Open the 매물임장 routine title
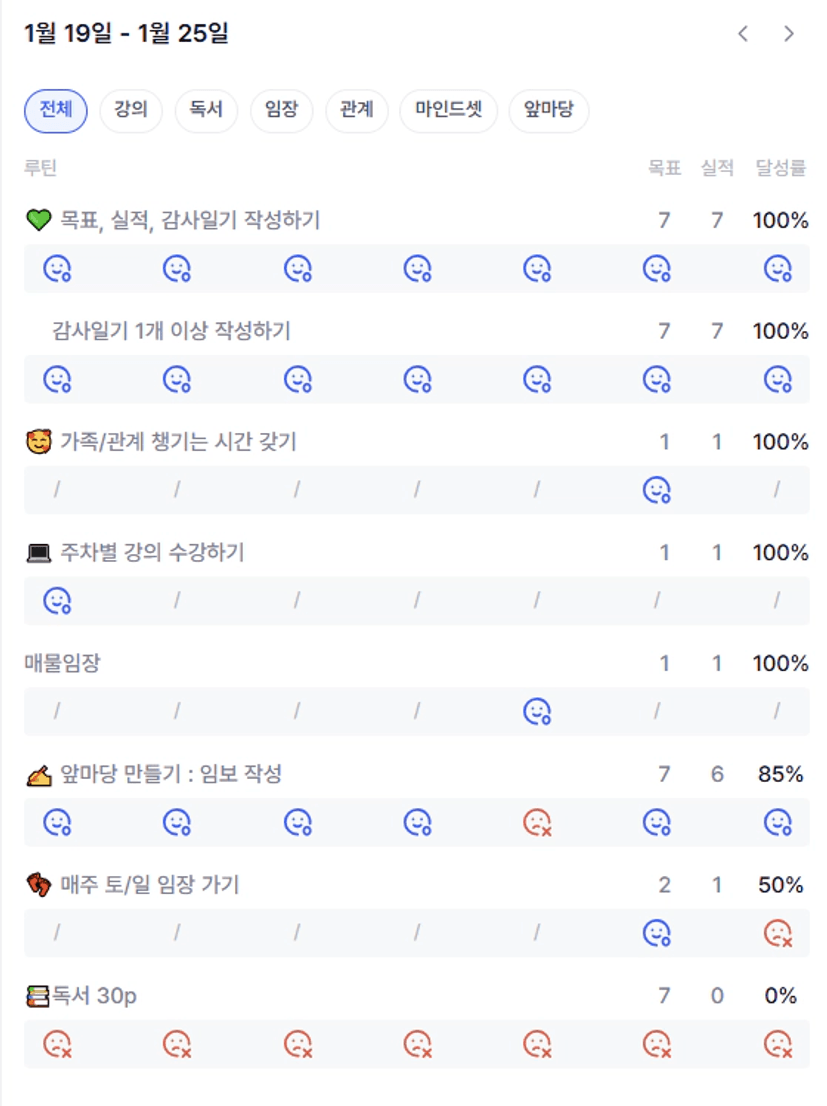Image resolution: width=827 pixels, height=1106 pixels. (x=62, y=663)
